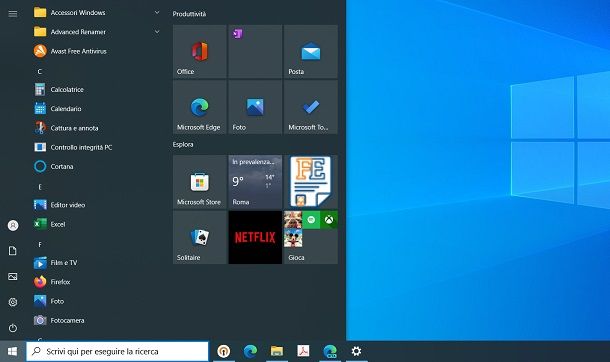Jump to letter E section header
Screen dimensions: 610x362
tap(40, 187)
